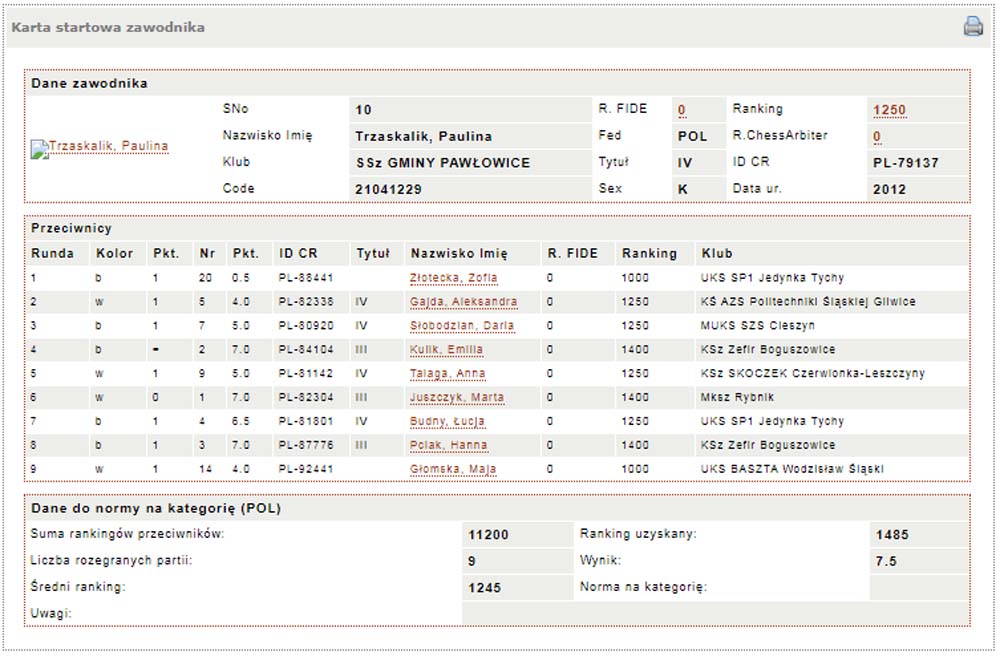Click the Runda column header
The width and height of the screenshot is (1000, 656).
coord(52,254)
